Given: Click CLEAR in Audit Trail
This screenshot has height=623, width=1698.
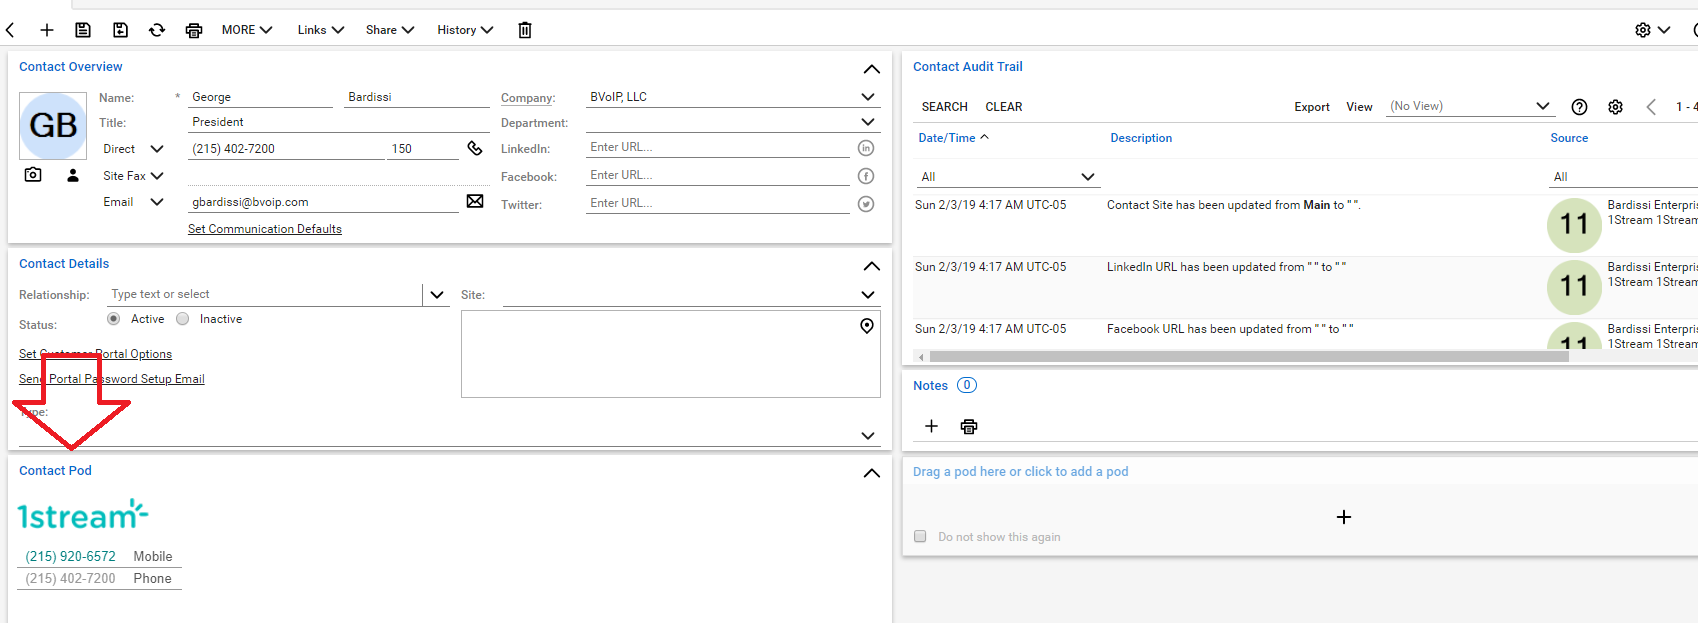Looking at the screenshot, I should (x=1004, y=107).
